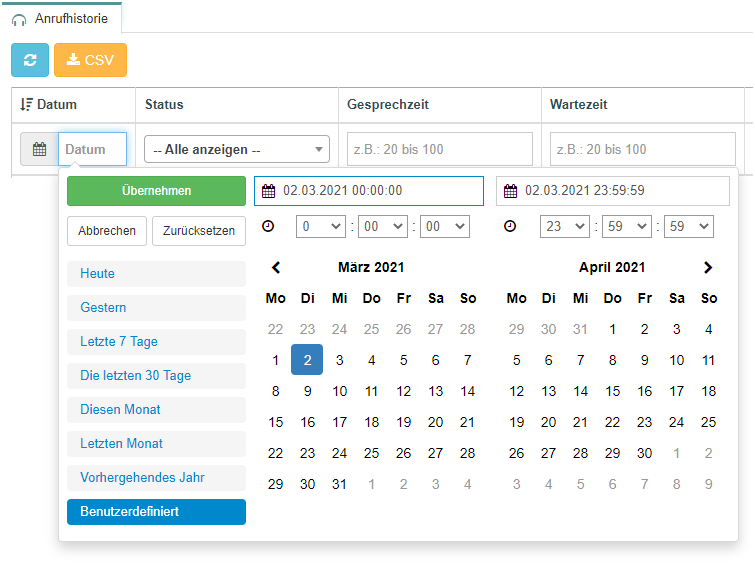Click the Abbrechen button
Image resolution: width=755 pixels, height=570 pixels.
(x=107, y=231)
